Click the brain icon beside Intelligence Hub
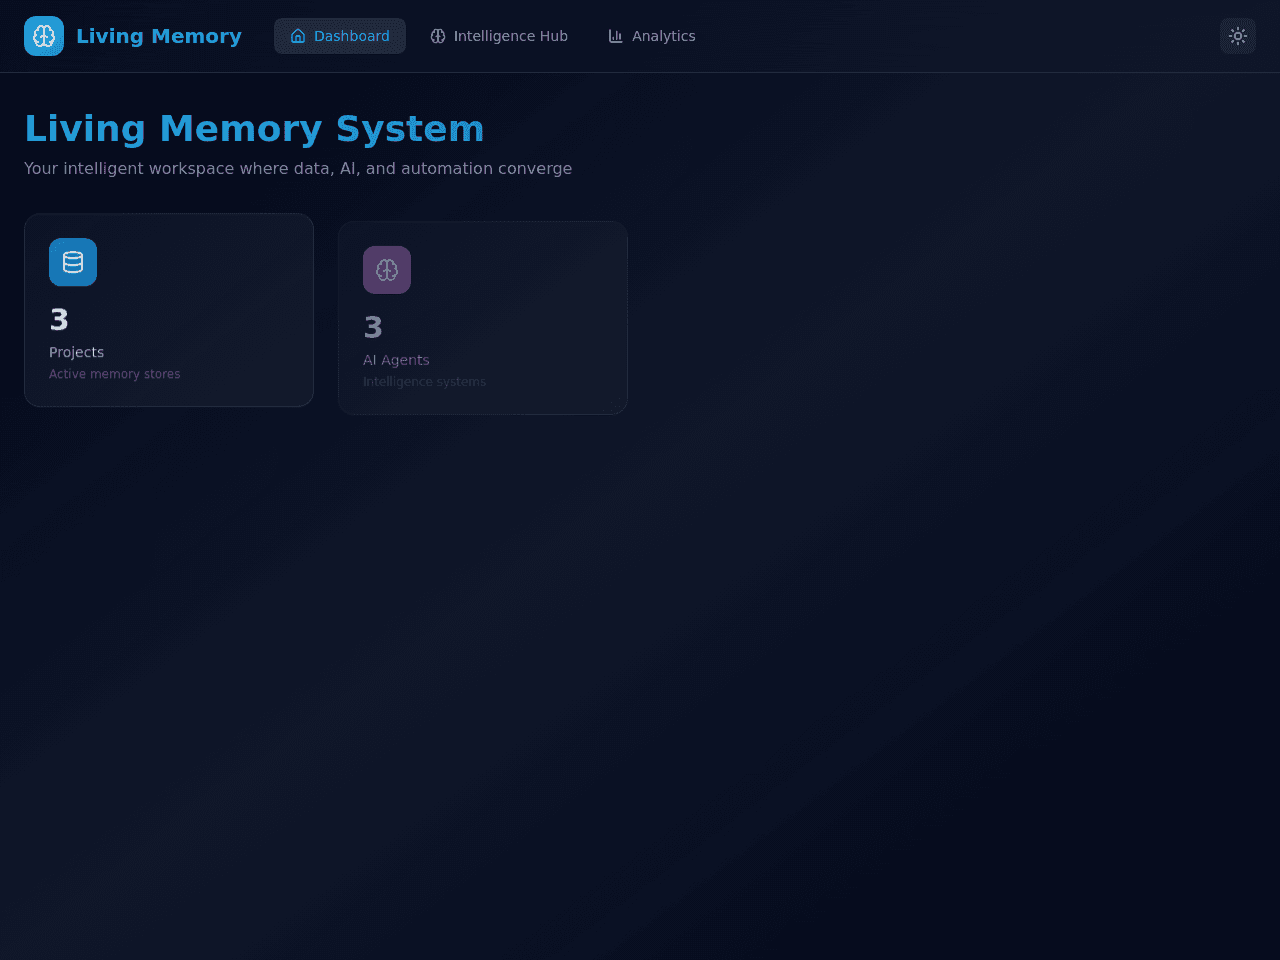Viewport: 1280px width, 960px height. pyautogui.click(x=438, y=36)
